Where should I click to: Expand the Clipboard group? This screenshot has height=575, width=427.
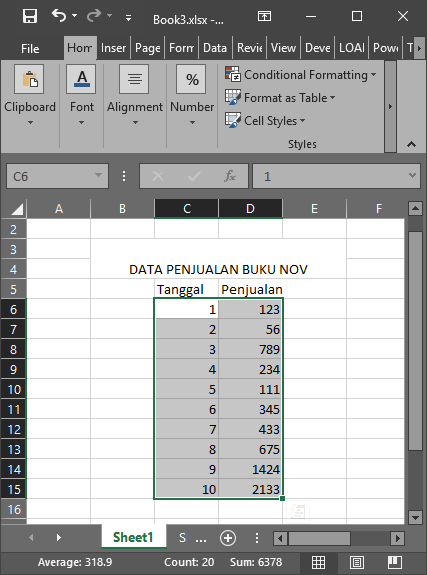[x=30, y=96]
